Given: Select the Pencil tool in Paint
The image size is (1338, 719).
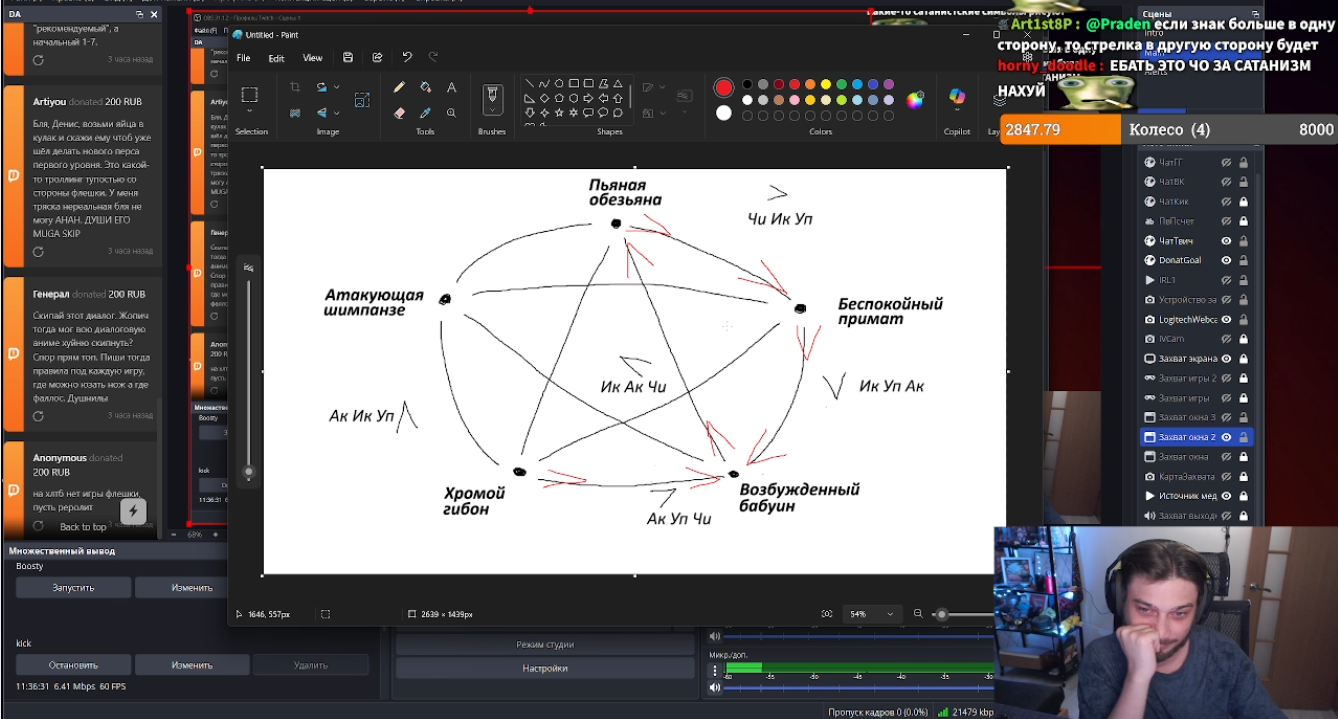Looking at the screenshot, I should click(x=399, y=88).
